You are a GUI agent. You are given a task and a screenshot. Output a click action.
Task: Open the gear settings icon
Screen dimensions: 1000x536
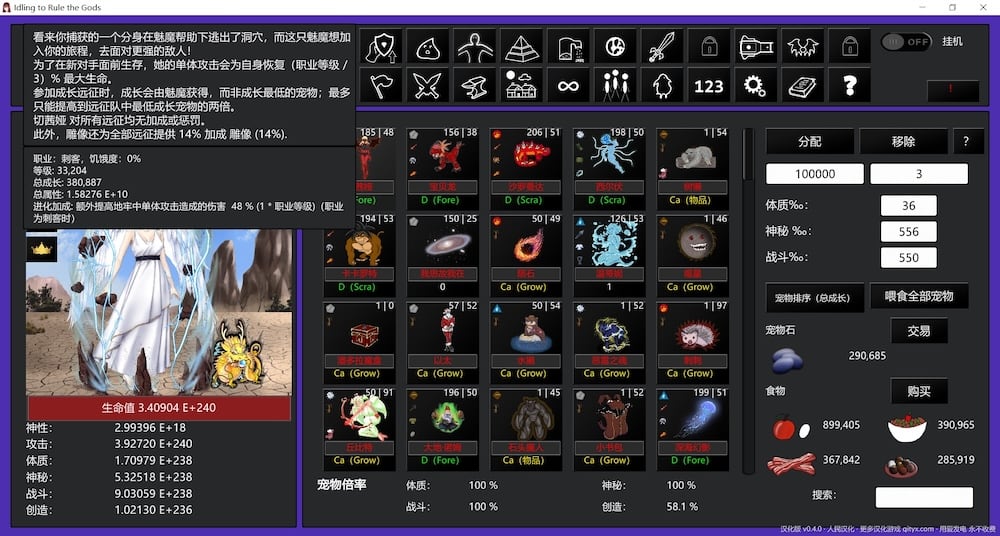click(x=756, y=85)
